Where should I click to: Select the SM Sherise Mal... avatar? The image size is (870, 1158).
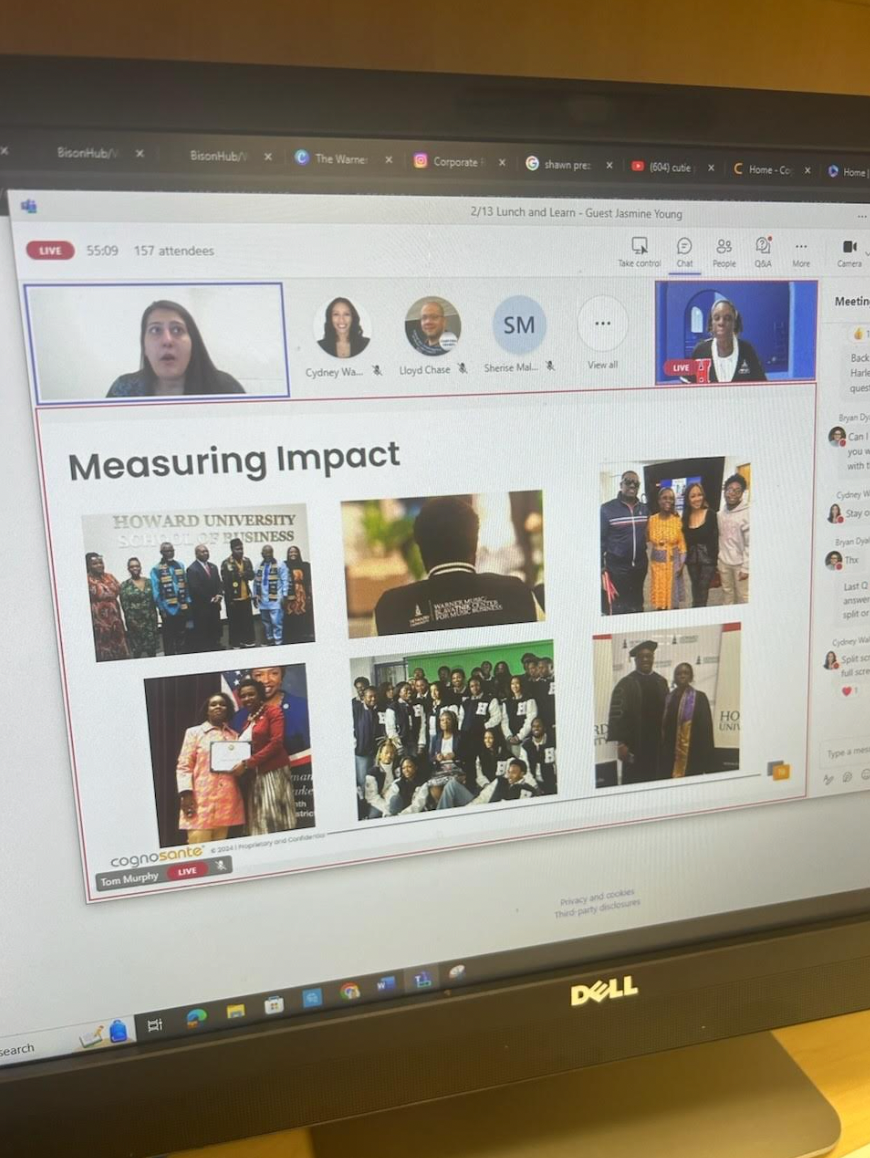coord(519,325)
